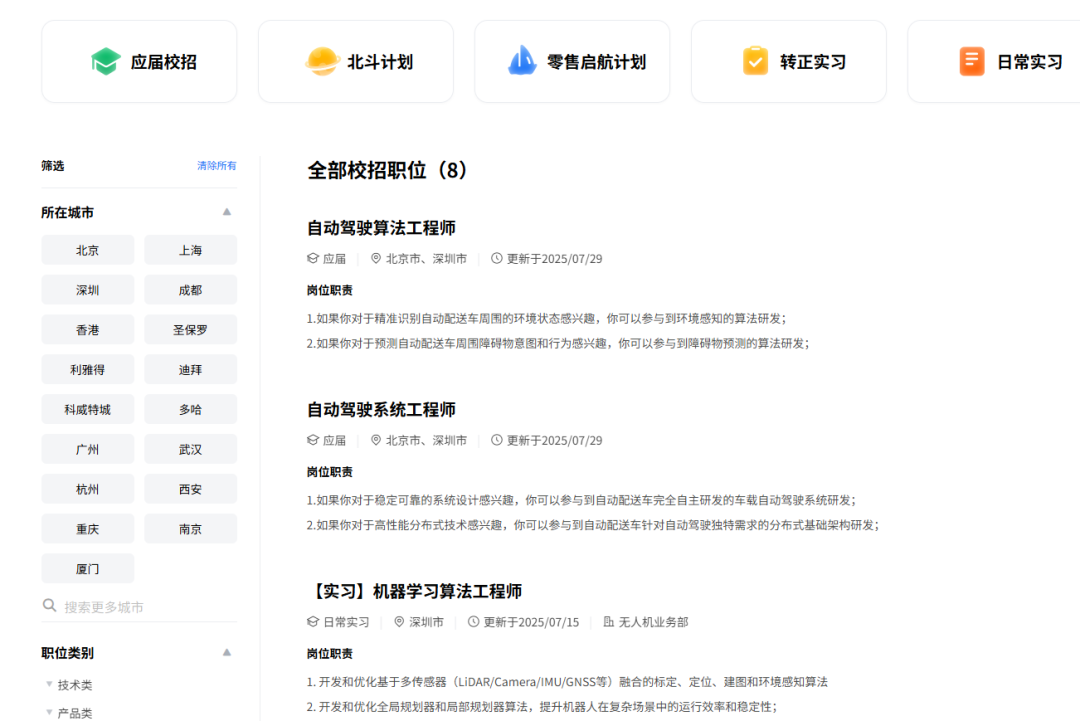Open the 转正实习 recruitment tab

[788, 62]
